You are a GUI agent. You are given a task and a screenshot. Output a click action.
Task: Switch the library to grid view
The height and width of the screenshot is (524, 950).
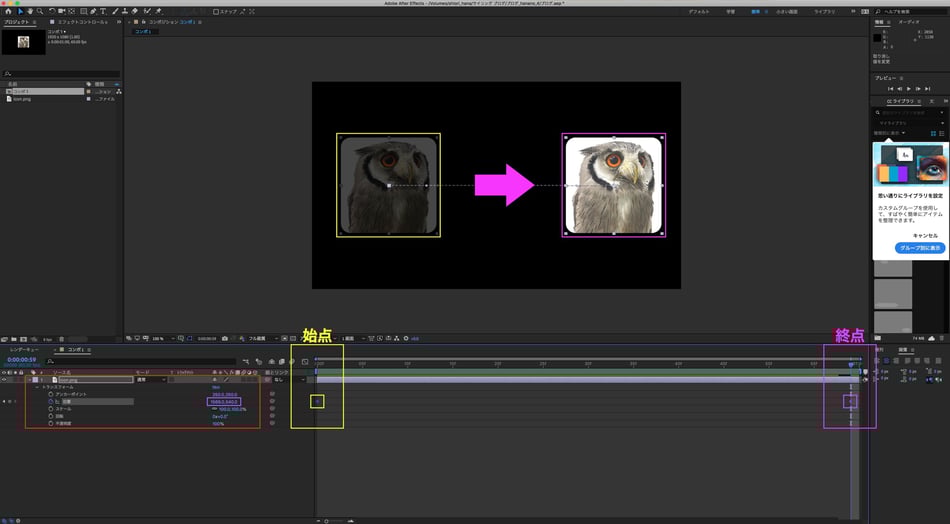pyautogui.click(x=934, y=133)
